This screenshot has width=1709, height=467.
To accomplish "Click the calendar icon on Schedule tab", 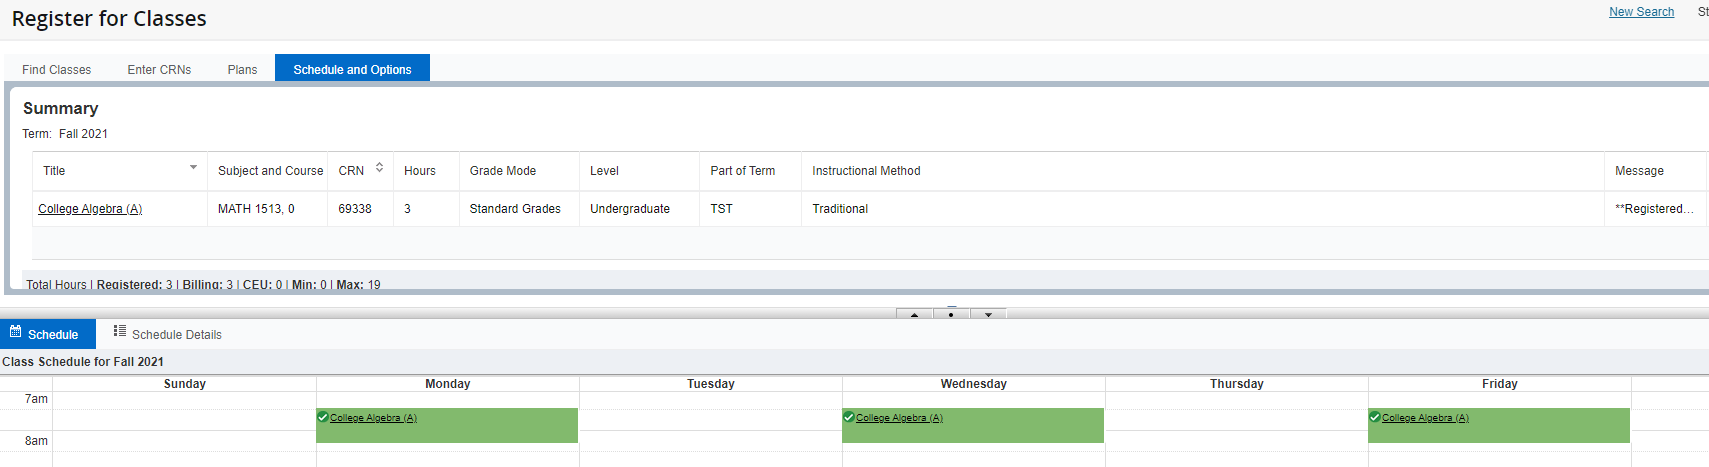I will pos(15,331).
